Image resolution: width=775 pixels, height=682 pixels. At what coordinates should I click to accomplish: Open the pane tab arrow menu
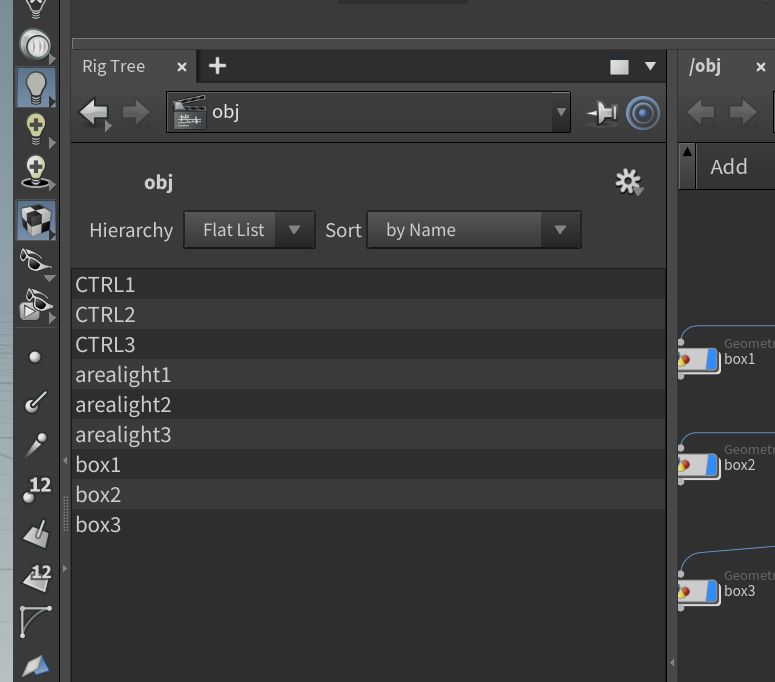(x=650, y=66)
